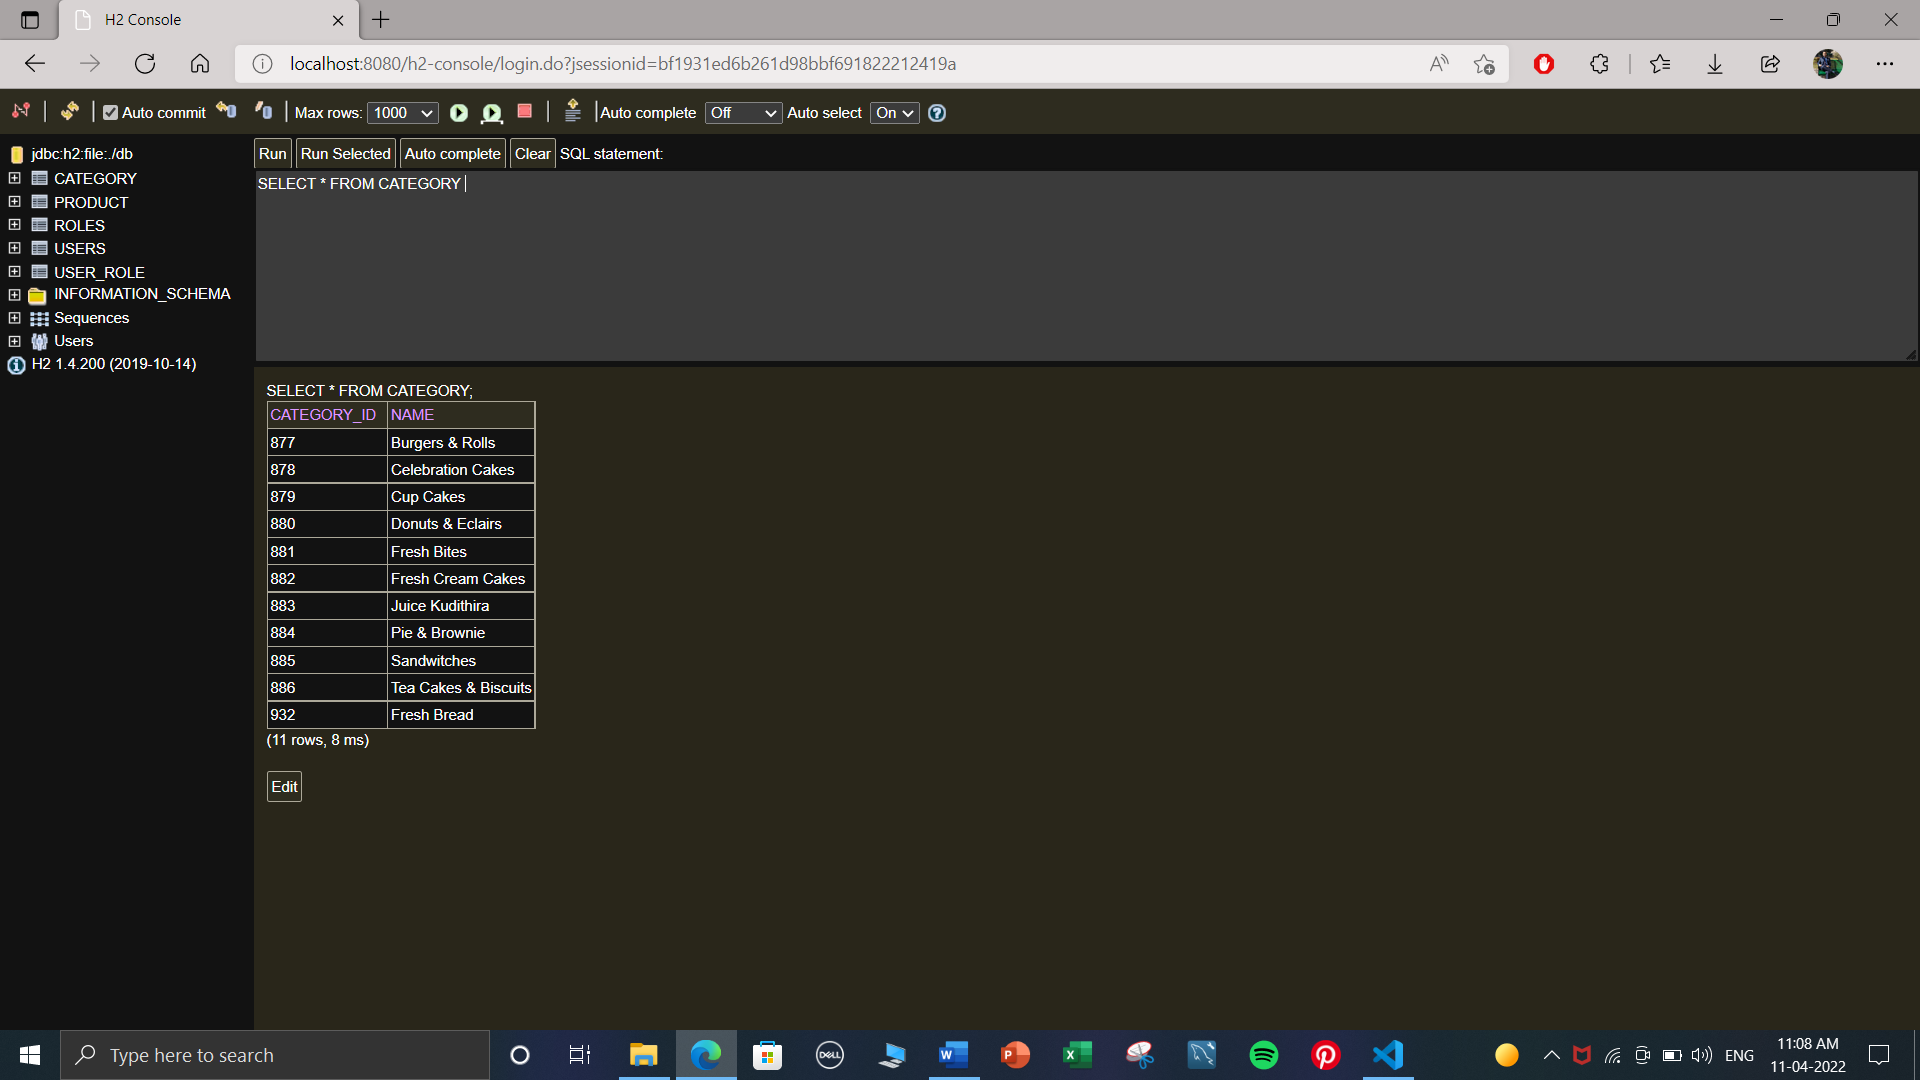Screen dimensions: 1920x1080
Task: Click the 'Juice Kudithira' cell
Action: click(x=460, y=606)
